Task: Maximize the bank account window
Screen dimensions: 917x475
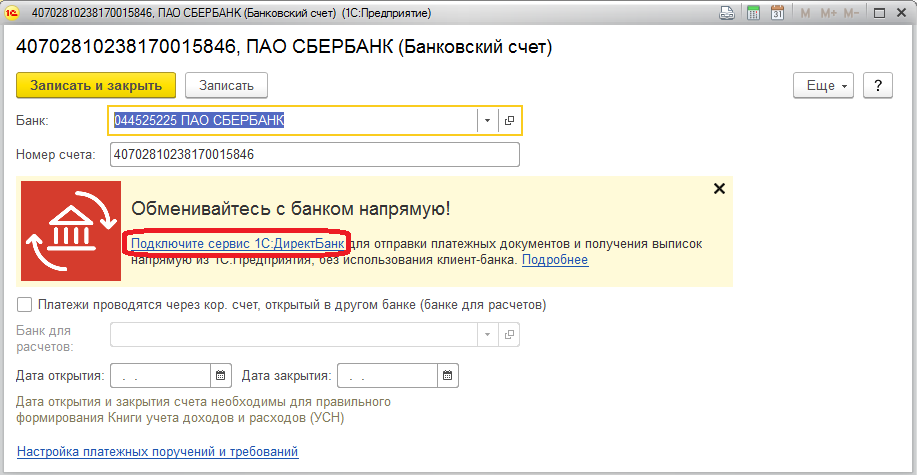Action: coord(879,13)
